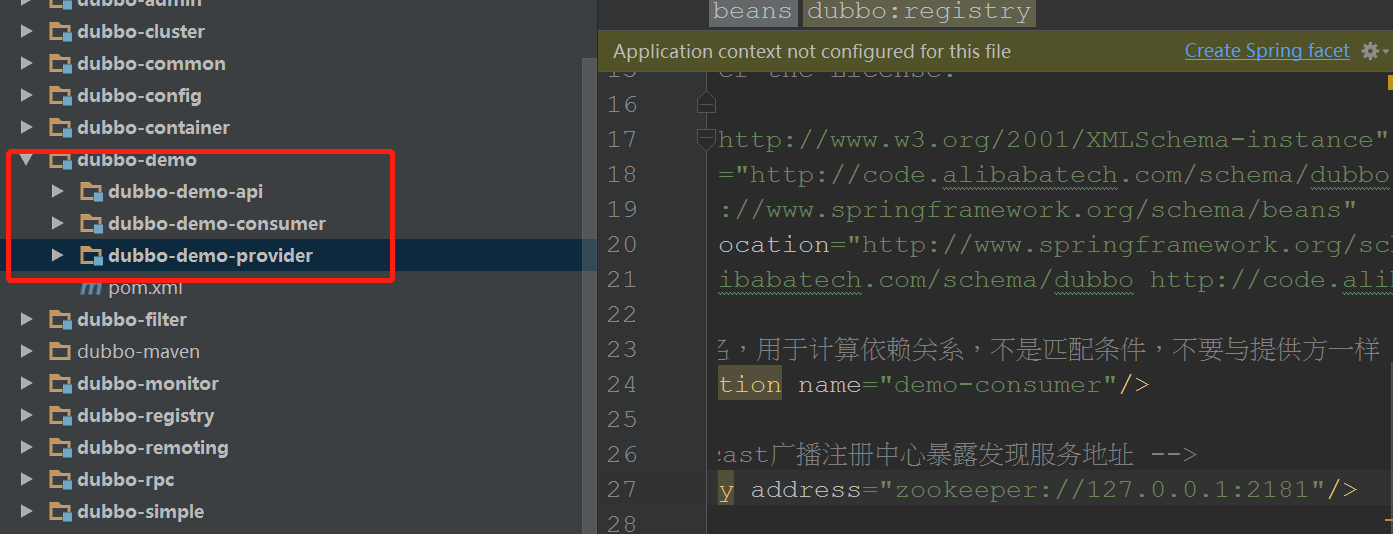Expand the dubbo-remoting module
The height and width of the screenshot is (534, 1393).
tap(27, 448)
